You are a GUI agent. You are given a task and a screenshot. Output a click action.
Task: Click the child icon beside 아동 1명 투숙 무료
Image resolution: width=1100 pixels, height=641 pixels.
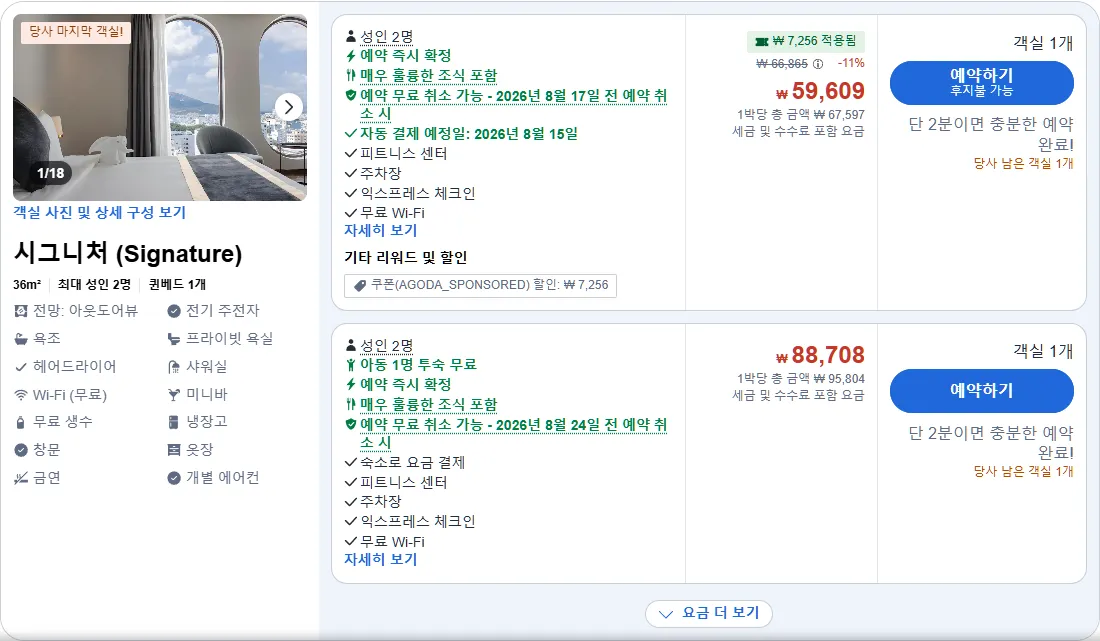coord(351,365)
